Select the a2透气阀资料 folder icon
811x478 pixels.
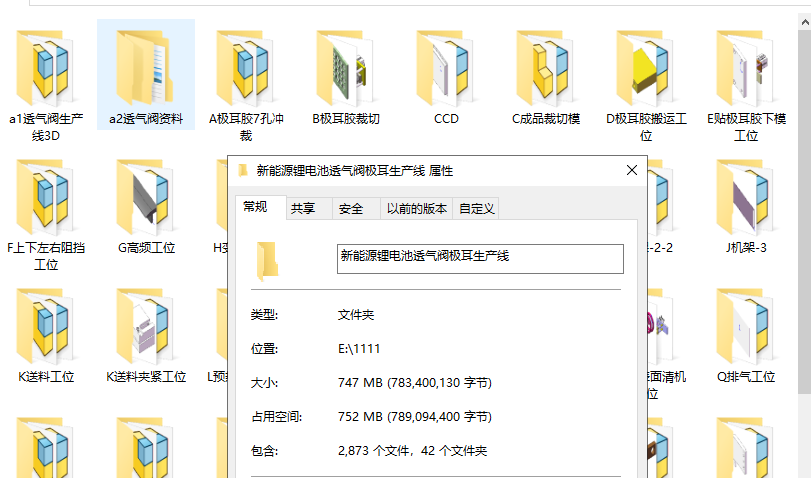click(146, 68)
